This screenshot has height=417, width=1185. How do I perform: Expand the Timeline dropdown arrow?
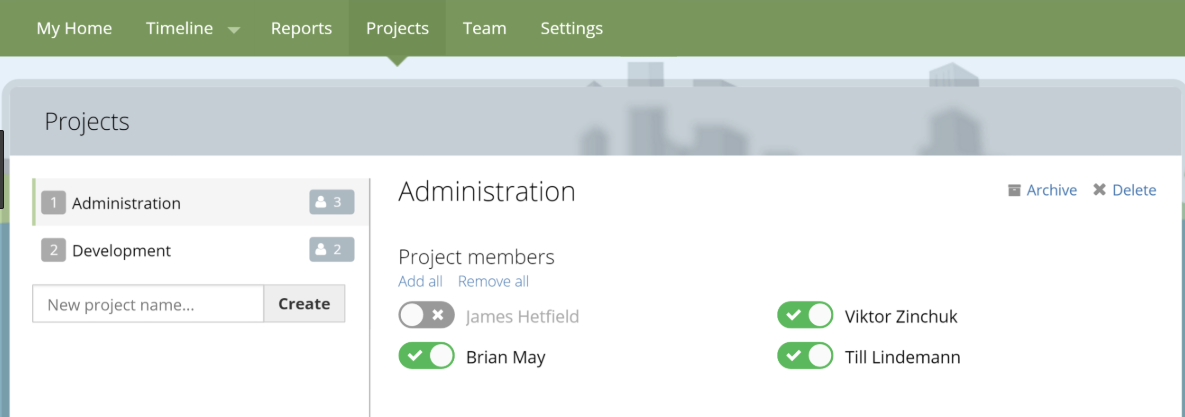point(234,30)
